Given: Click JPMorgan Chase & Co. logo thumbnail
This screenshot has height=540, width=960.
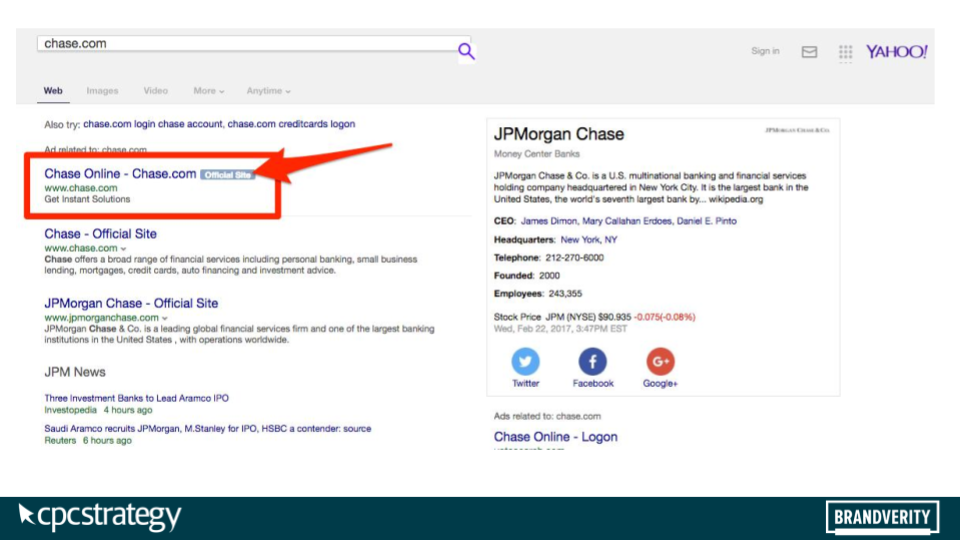Looking at the screenshot, I should pyautogui.click(x=797, y=130).
